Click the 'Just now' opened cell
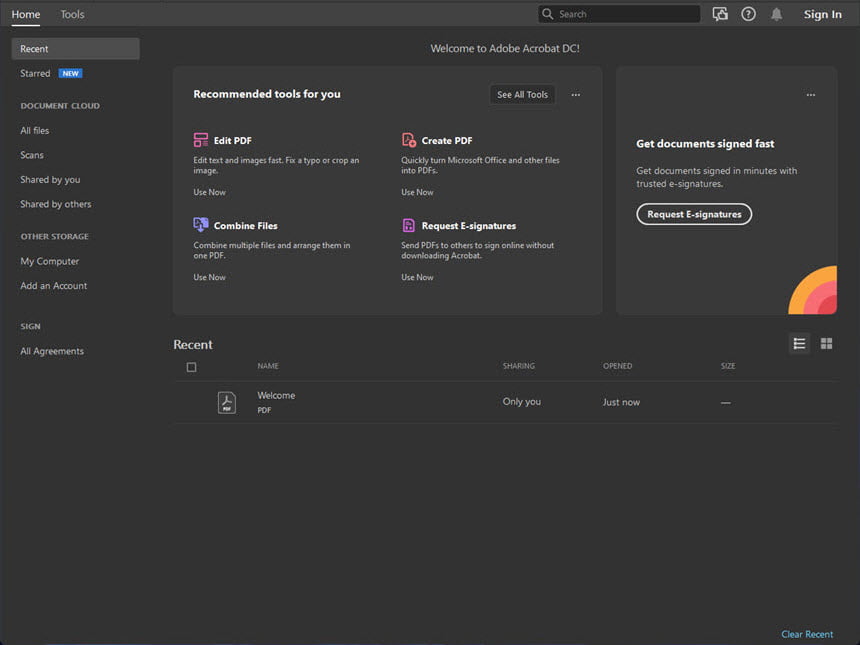The width and height of the screenshot is (860, 645). [621, 402]
